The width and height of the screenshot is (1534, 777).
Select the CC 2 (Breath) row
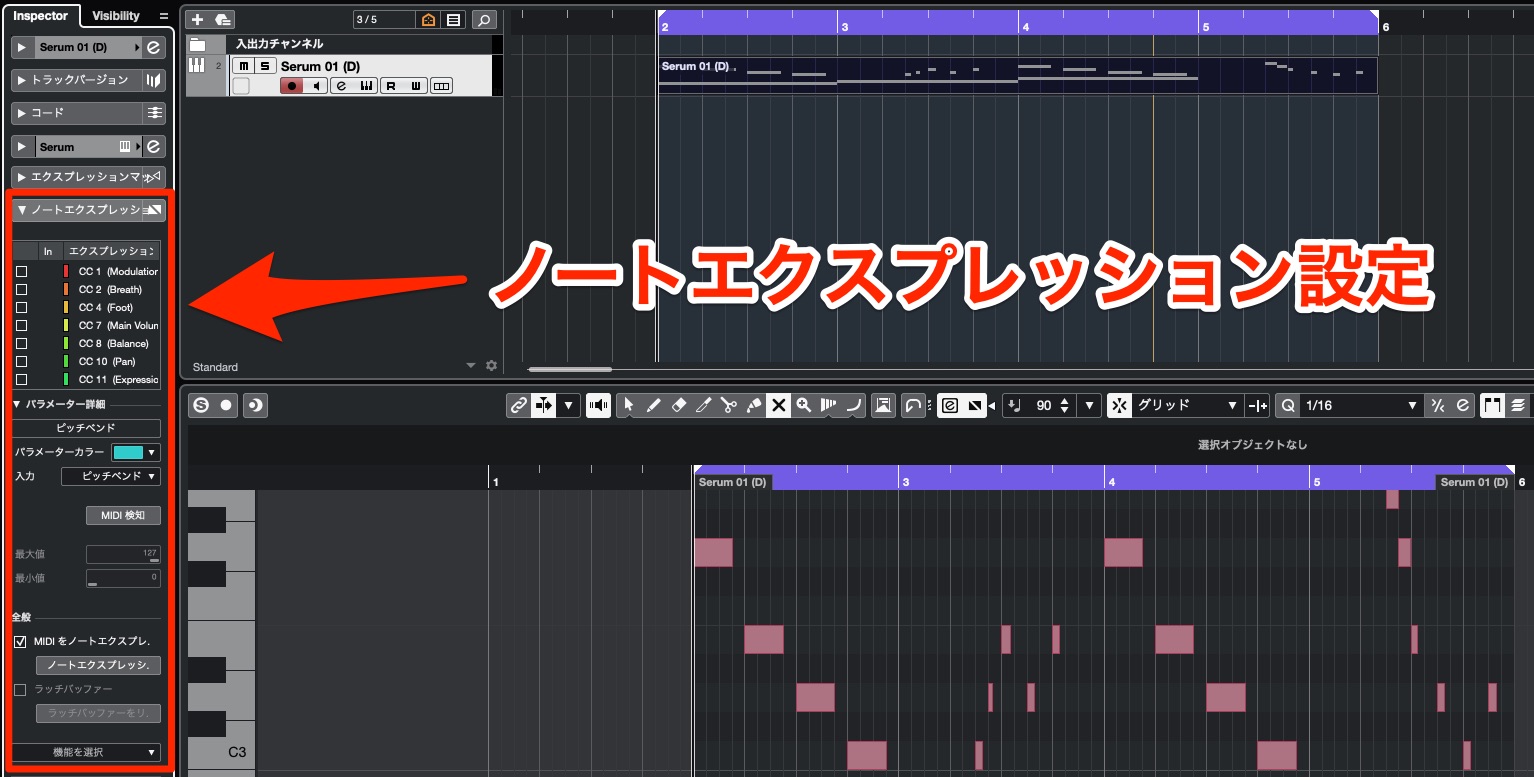[x=86, y=289]
